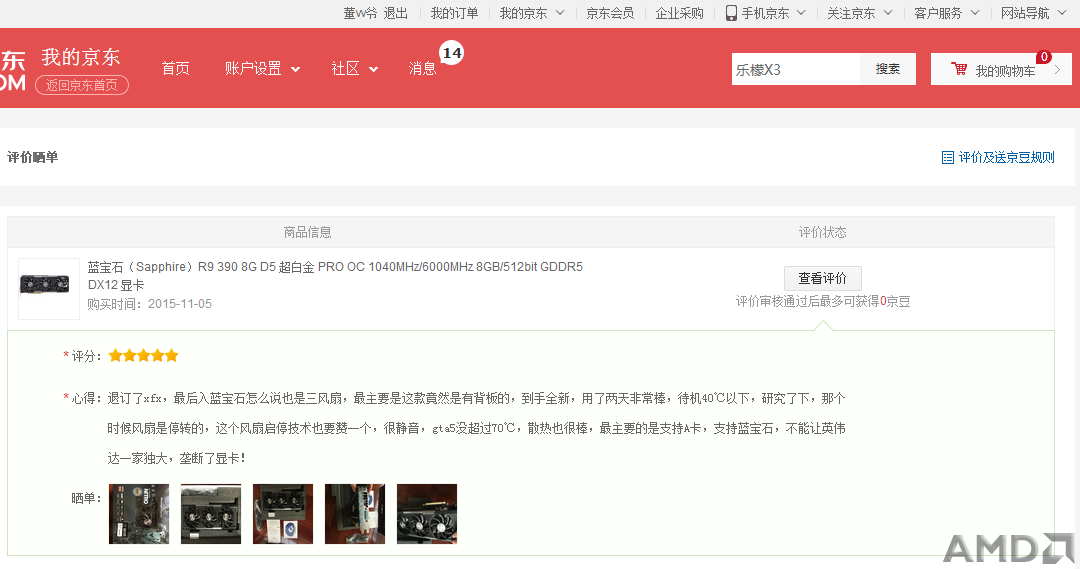Click the 搜索 search button
The height and width of the screenshot is (569, 1080).
coord(888,69)
